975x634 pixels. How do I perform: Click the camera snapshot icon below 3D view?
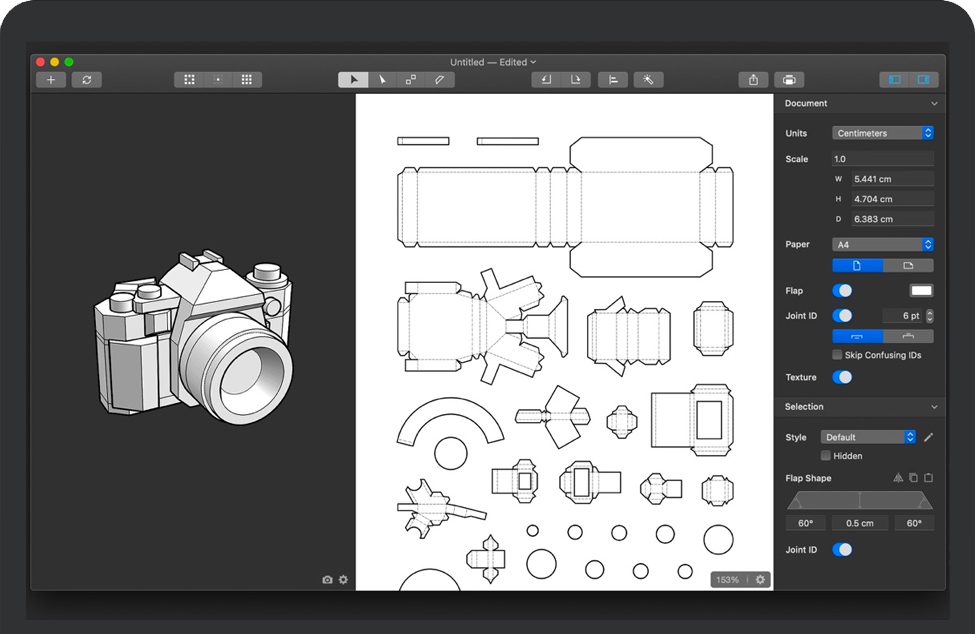click(327, 580)
